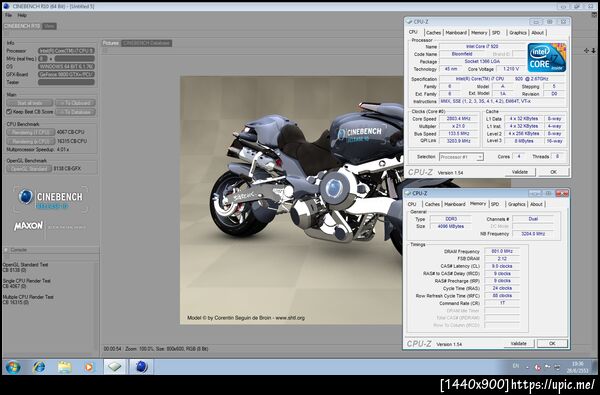Click the down arrow icon beside the cross icon at picture viewer's top right
Viewport: 600px width, 395px height.
tap(593, 51)
